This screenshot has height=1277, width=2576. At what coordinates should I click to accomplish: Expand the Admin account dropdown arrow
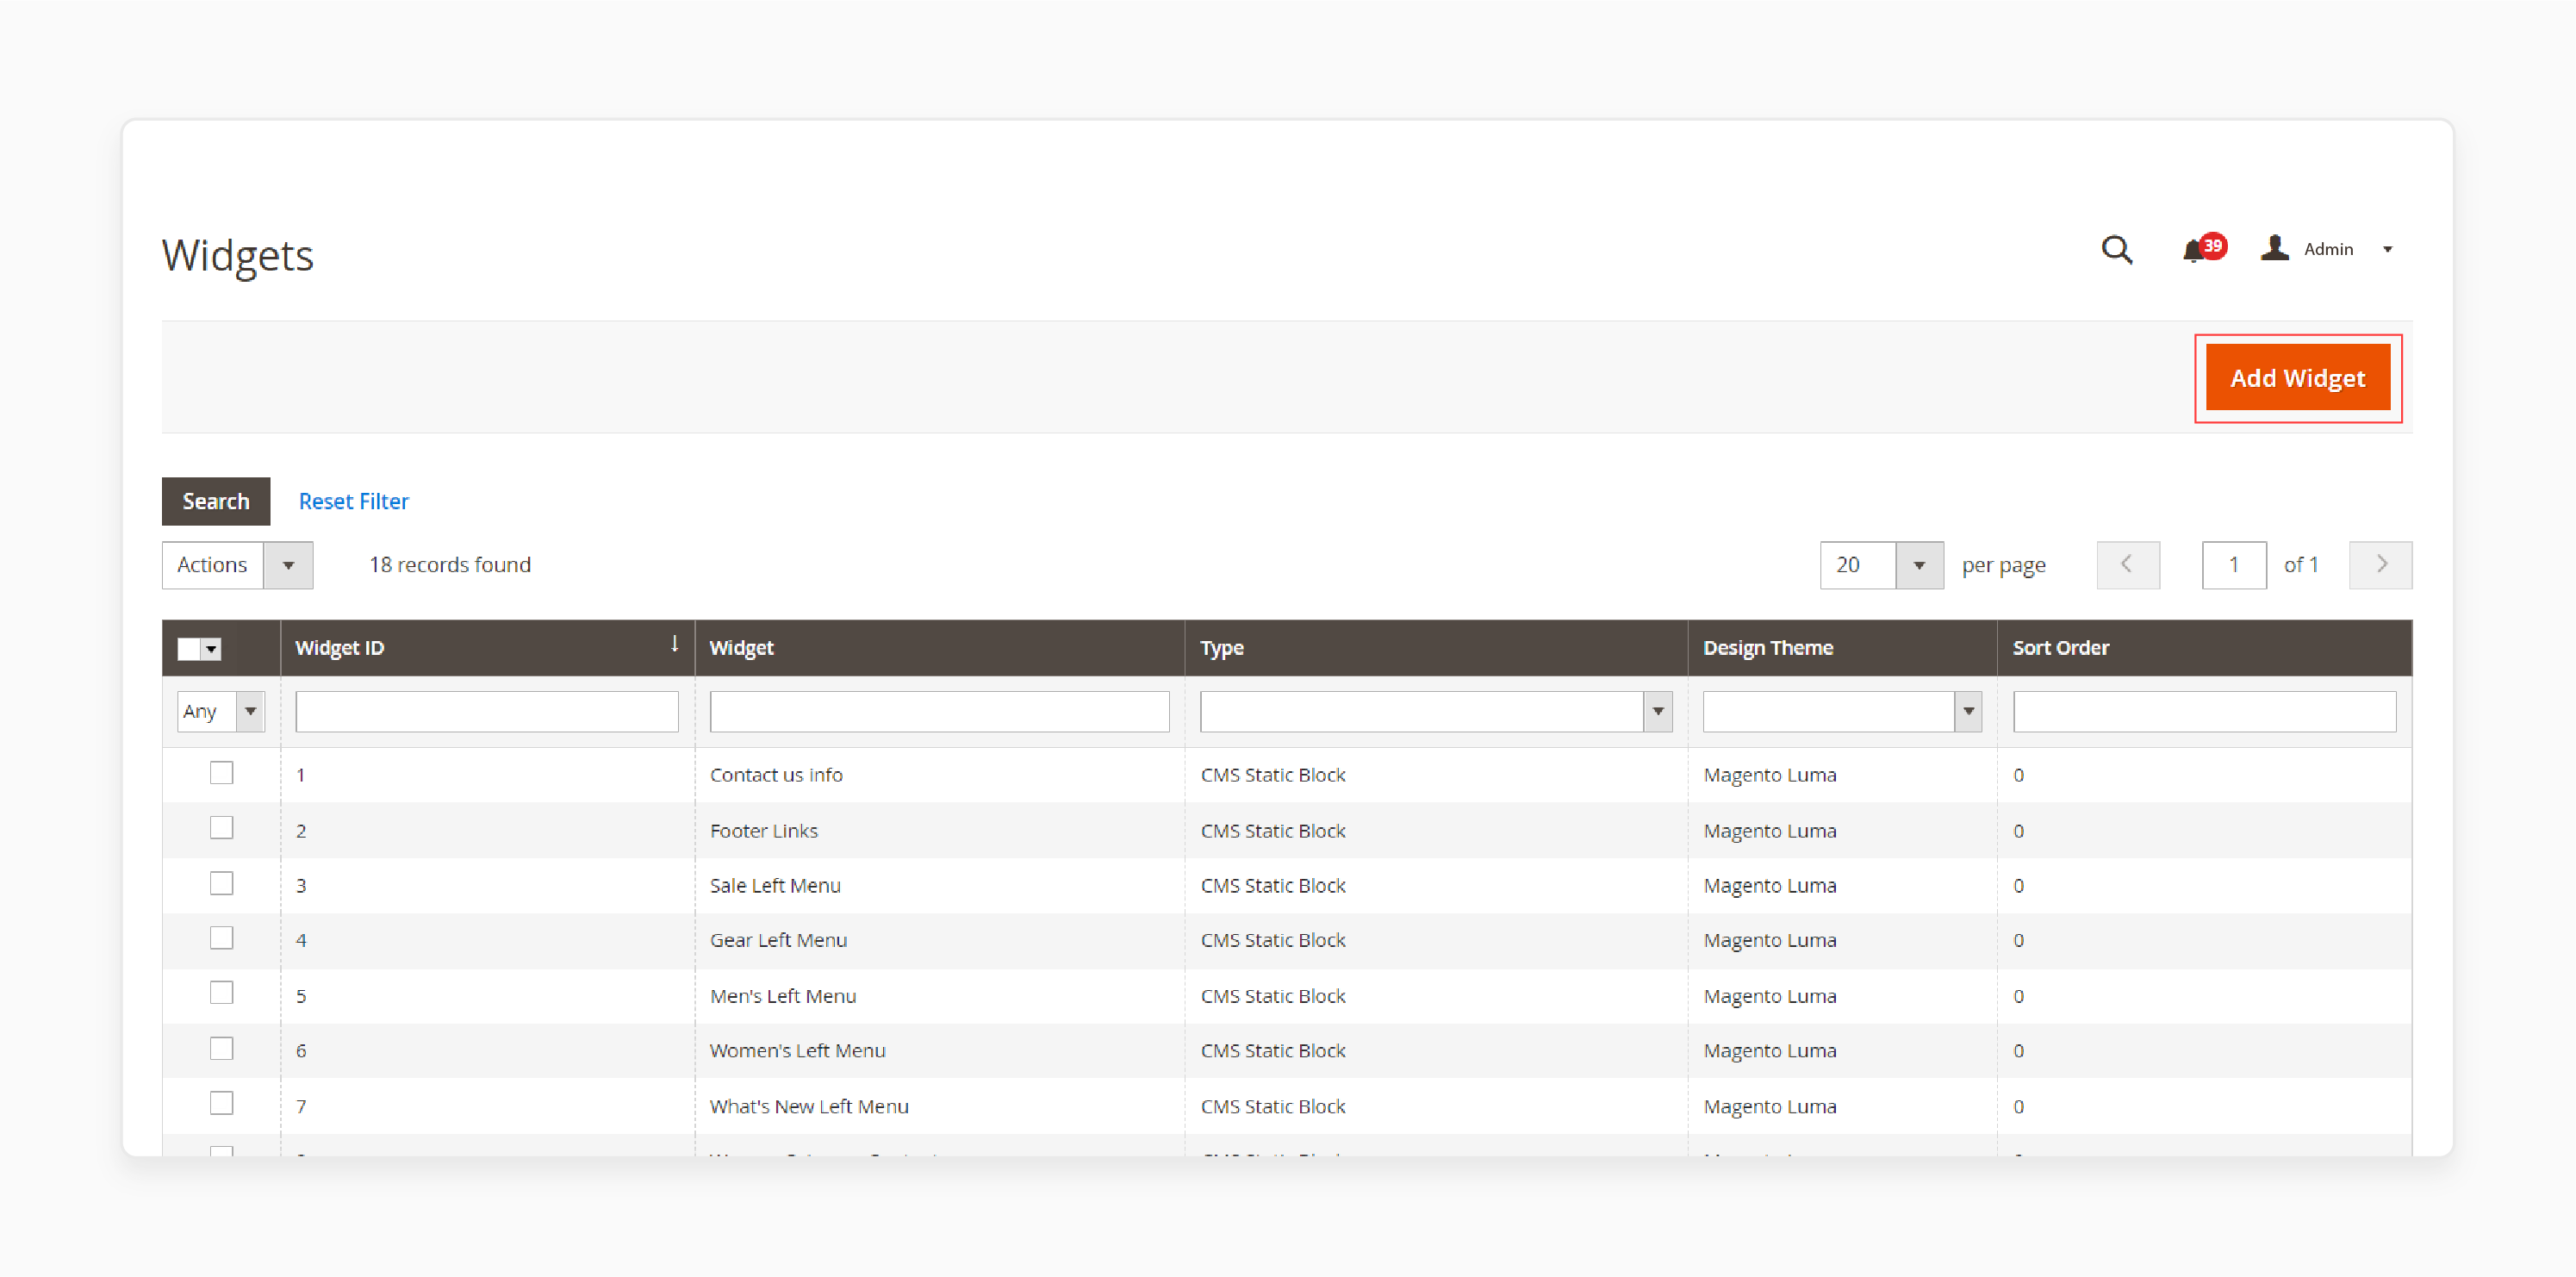point(2388,250)
